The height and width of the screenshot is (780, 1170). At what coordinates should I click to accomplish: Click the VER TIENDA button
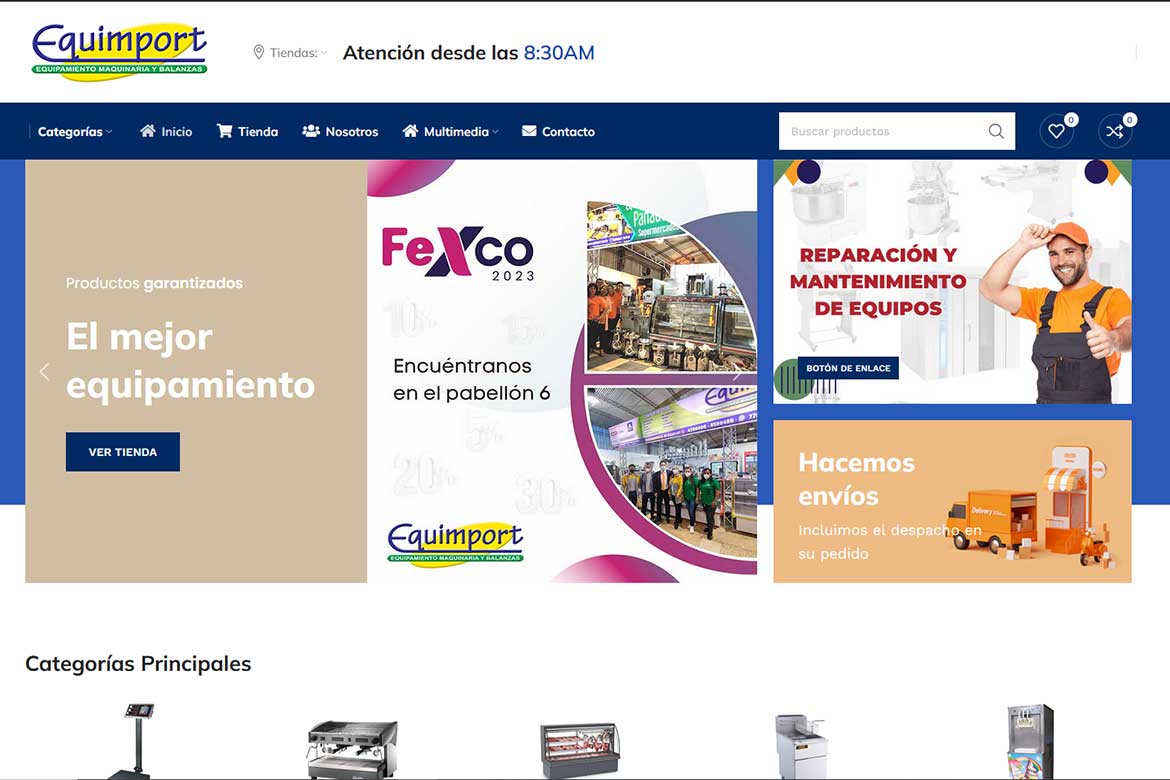(x=122, y=452)
